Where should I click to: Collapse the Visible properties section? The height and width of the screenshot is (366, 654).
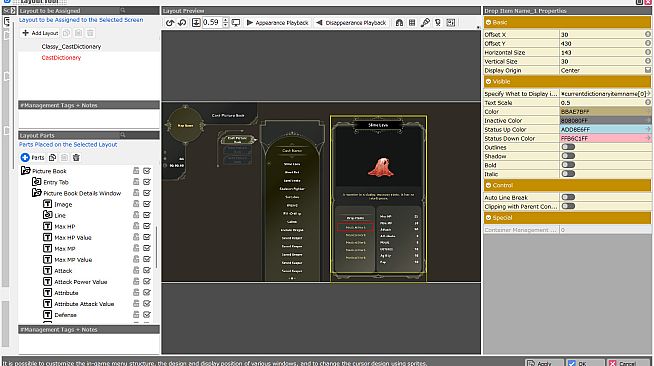pos(488,81)
